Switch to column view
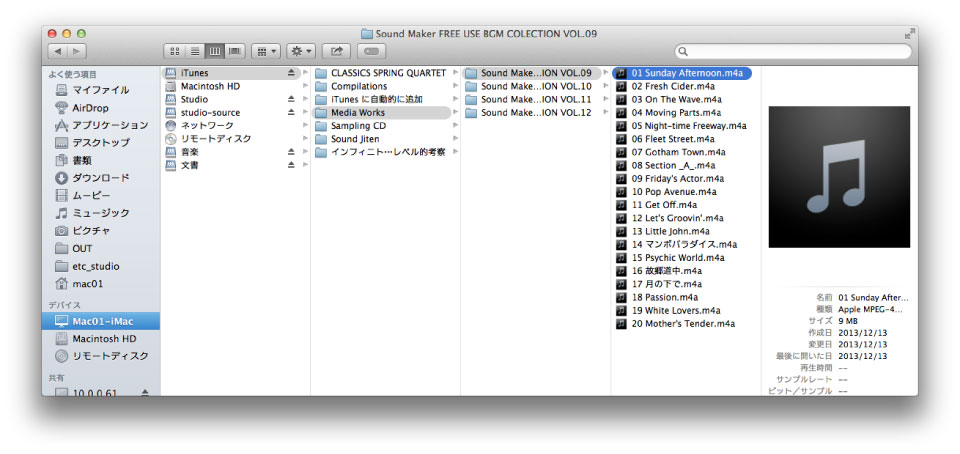 click(214, 51)
